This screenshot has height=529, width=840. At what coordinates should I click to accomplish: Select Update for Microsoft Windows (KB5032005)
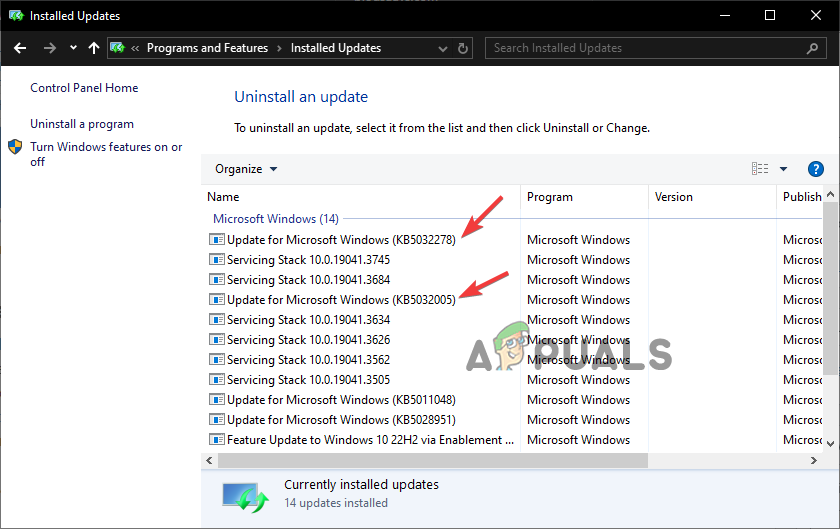[x=341, y=300]
